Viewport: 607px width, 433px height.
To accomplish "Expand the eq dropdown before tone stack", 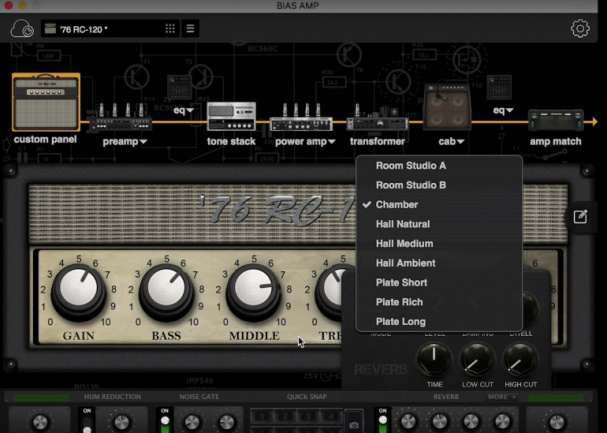I will pos(190,111).
